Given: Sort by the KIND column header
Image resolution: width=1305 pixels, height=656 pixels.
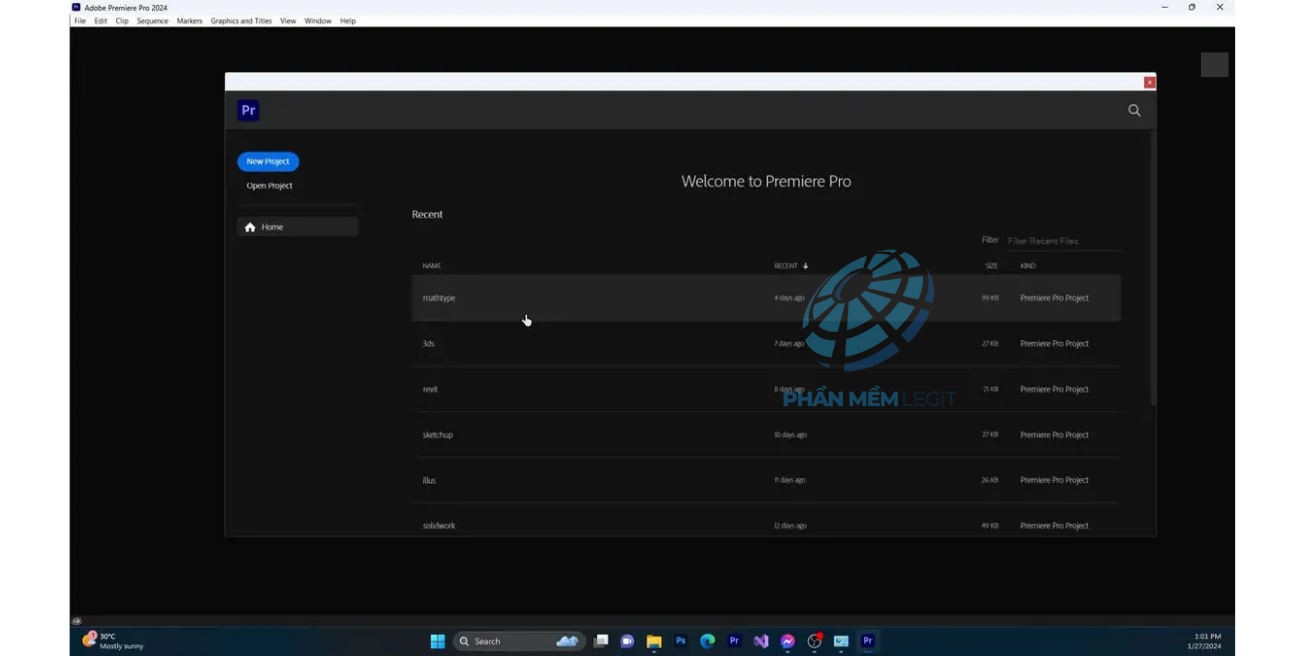Looking at the screenshot, I should click(1028, 266).
